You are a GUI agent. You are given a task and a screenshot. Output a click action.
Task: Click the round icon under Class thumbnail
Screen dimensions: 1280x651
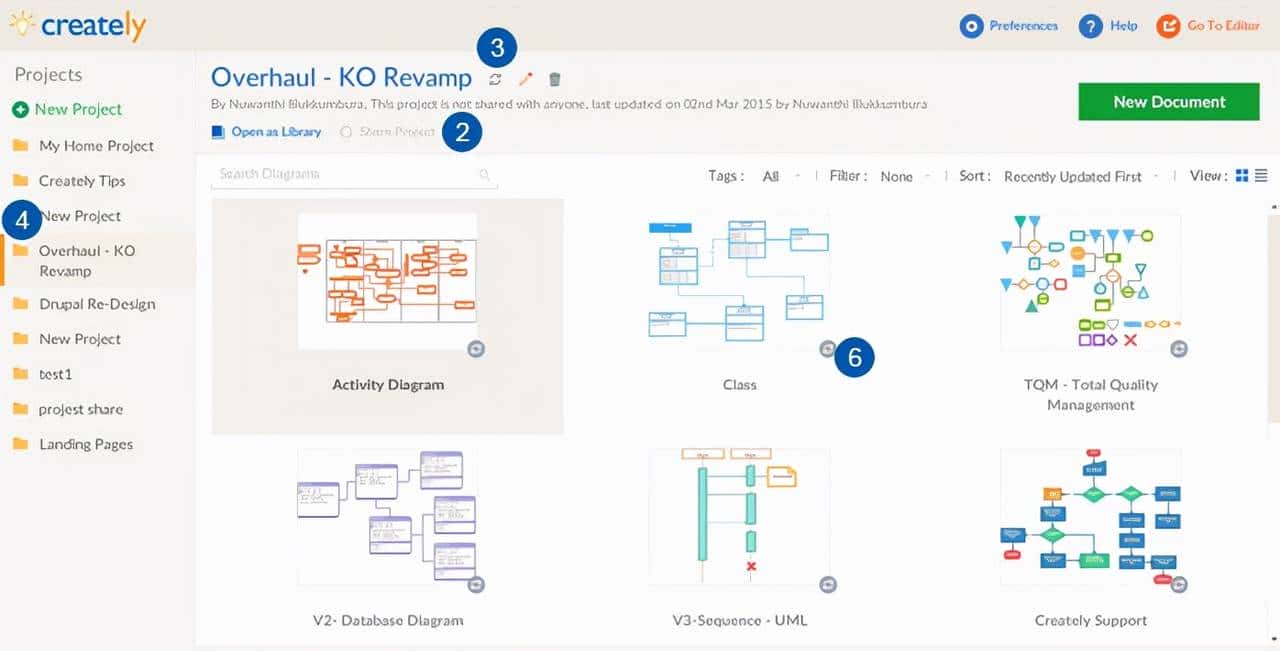point(827,348)
